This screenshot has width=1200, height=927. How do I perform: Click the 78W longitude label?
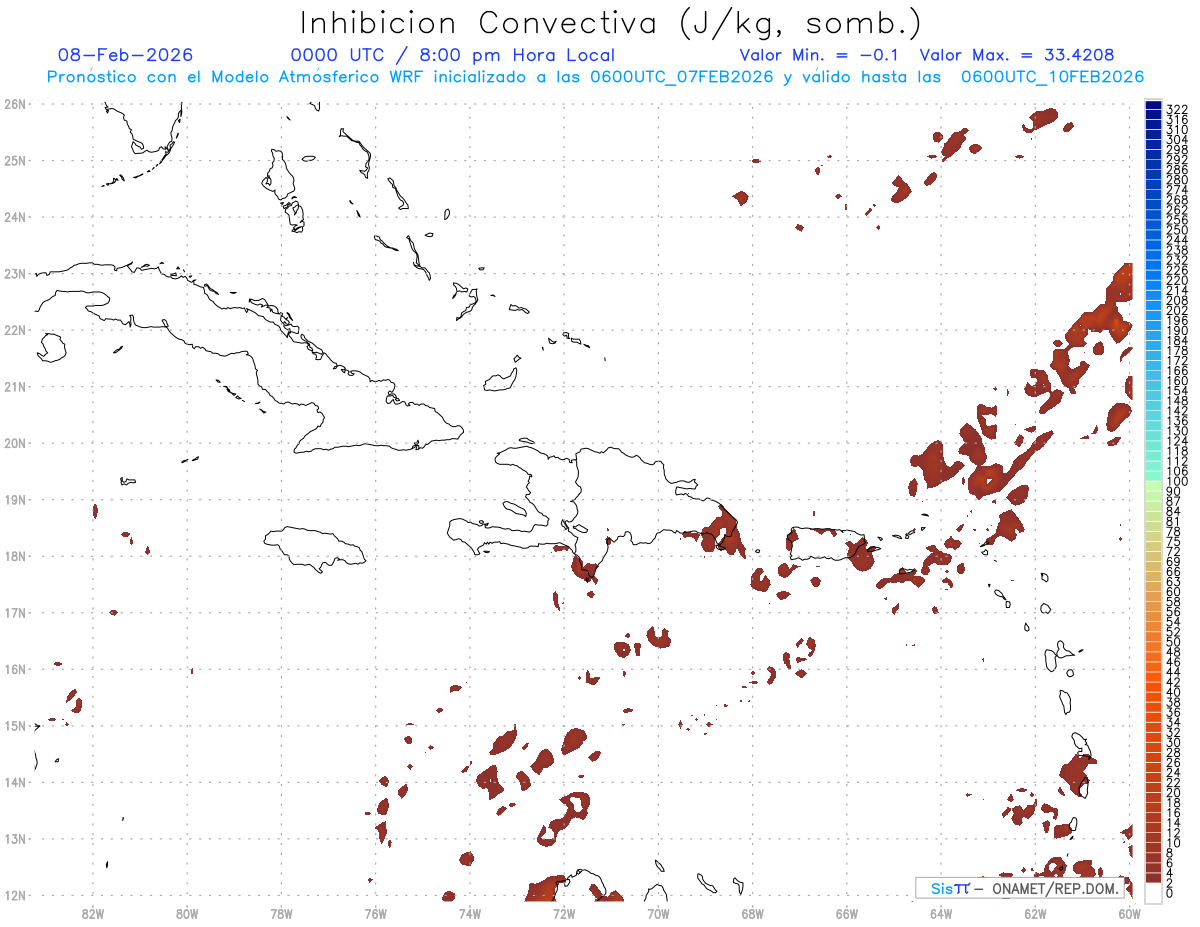(x=281, y=913)
